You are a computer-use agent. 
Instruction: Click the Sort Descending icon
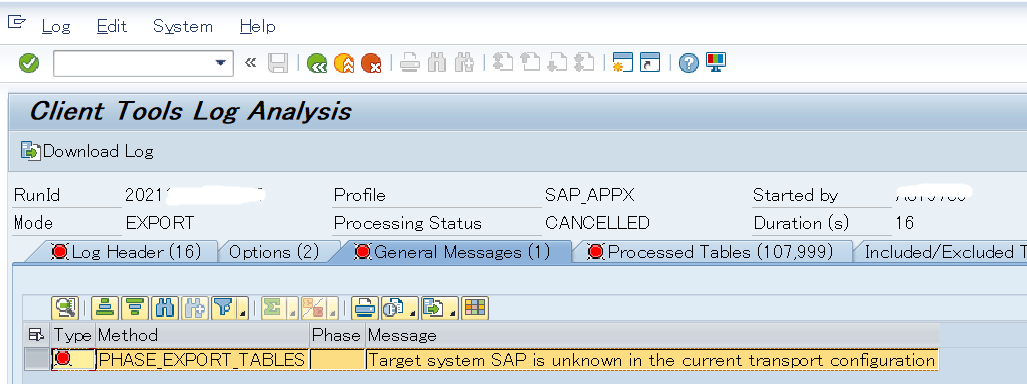135,307
